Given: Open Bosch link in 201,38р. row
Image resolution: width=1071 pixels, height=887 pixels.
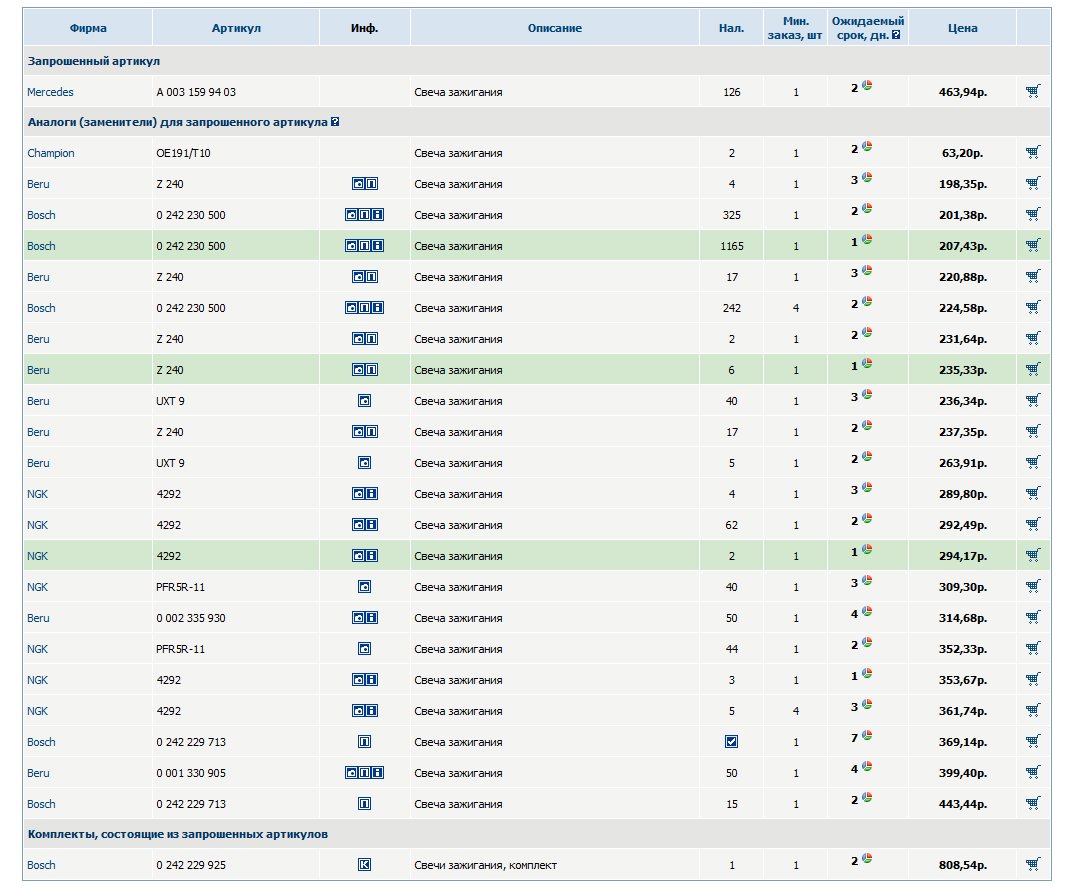Looking at the screenshot, I should 41,215.
